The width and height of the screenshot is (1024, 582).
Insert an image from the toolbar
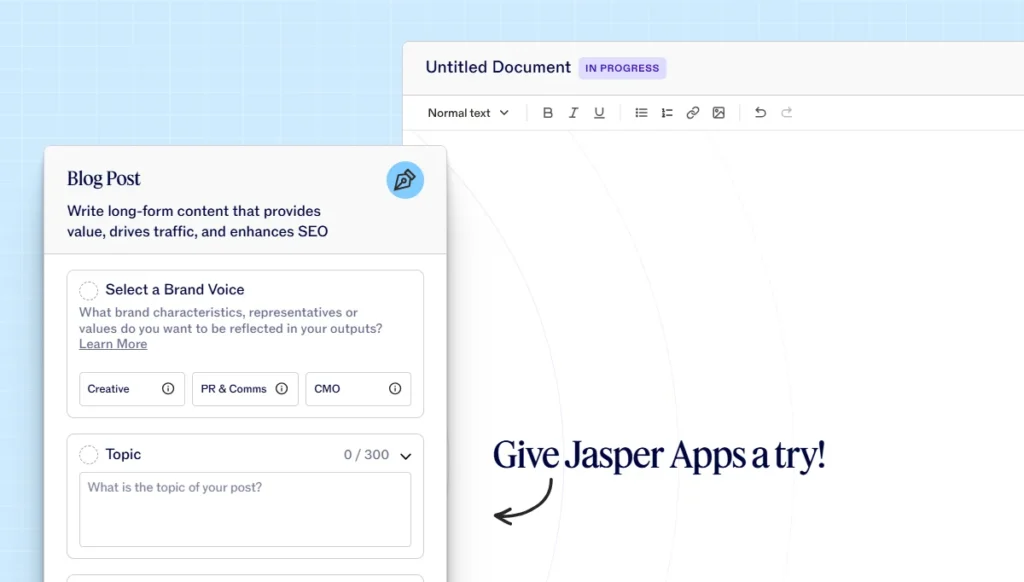point(718,112)
